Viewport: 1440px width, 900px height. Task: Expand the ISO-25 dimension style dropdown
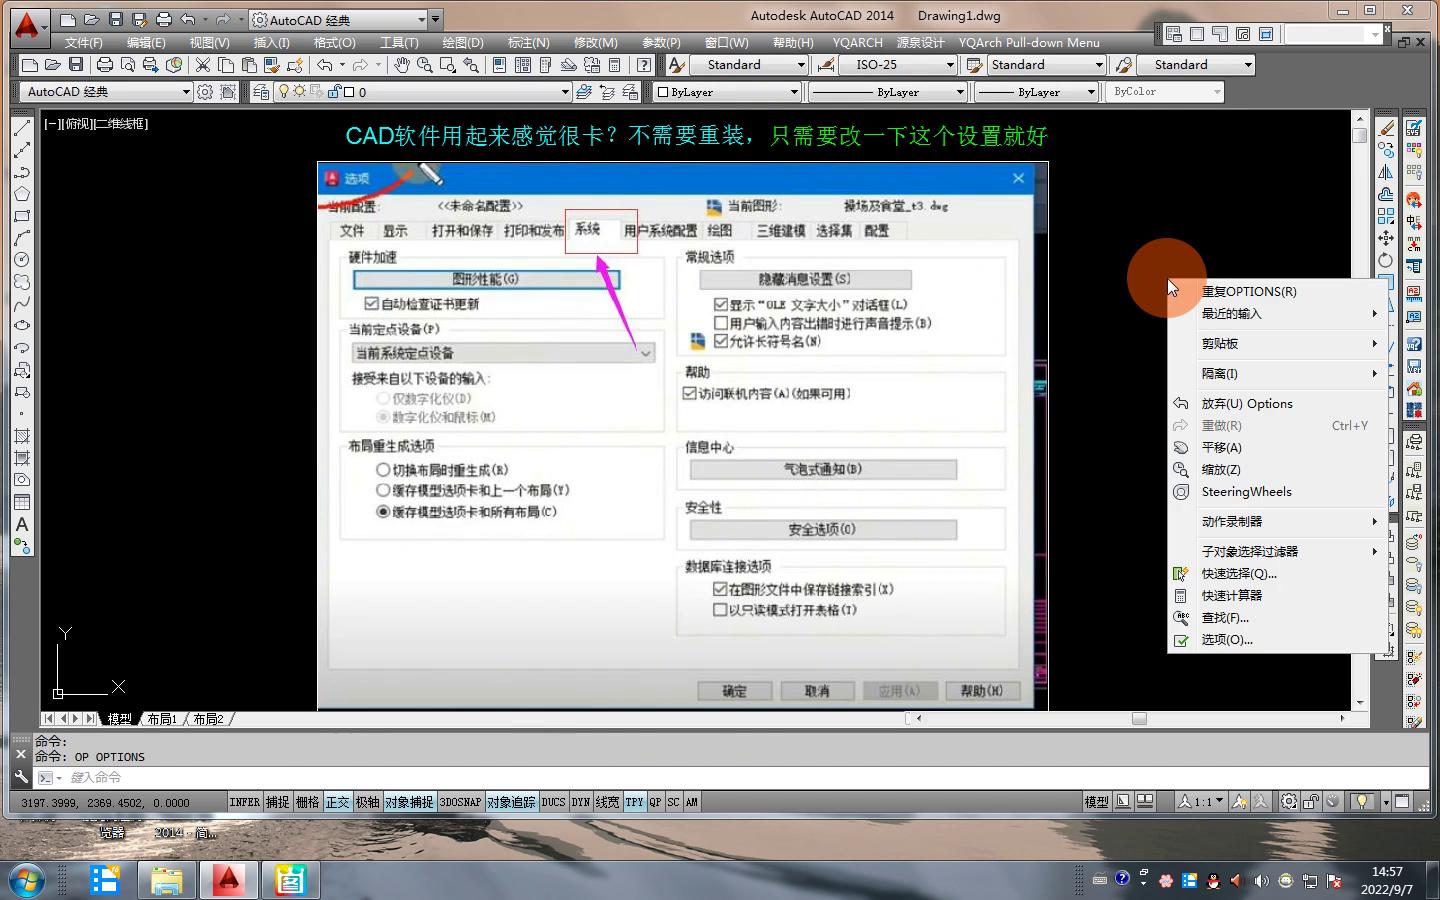tap(949, 65)
